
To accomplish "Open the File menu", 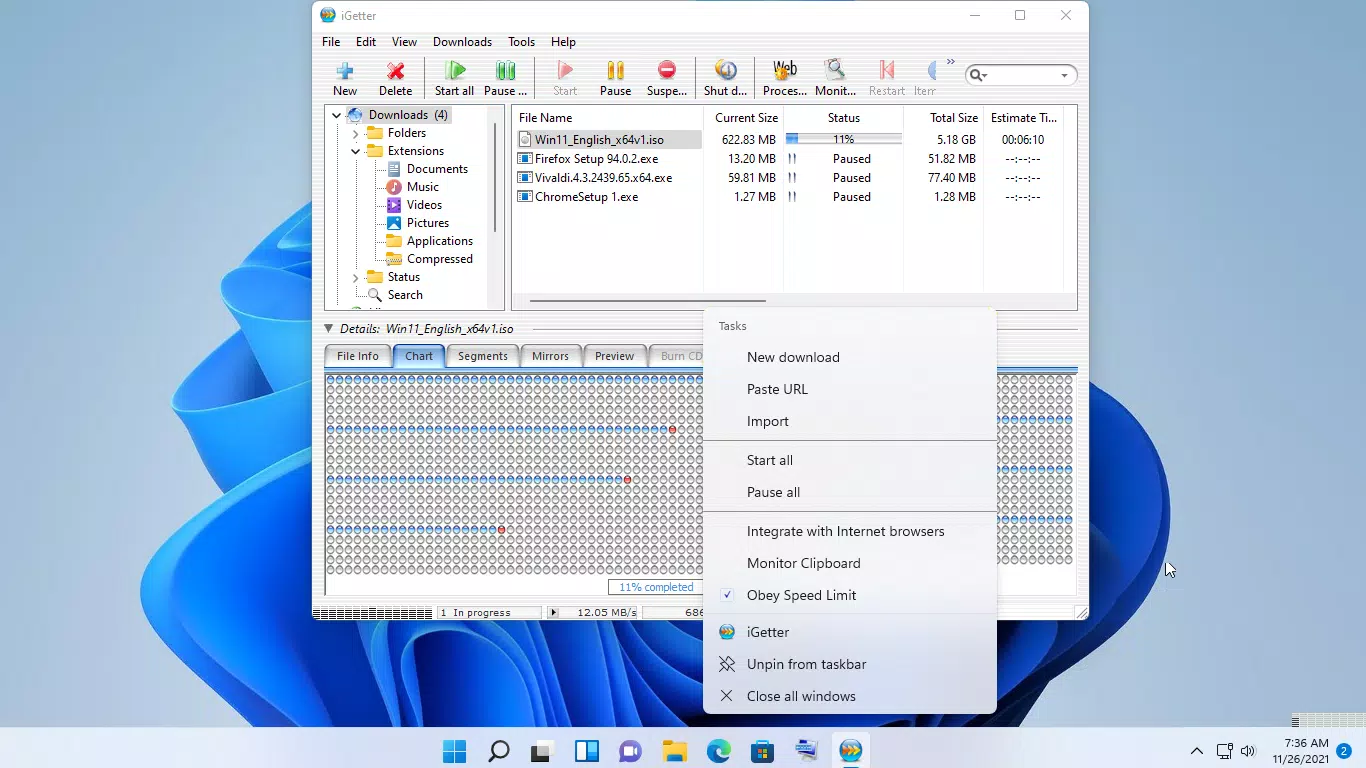I will click(x=331, y=42).
